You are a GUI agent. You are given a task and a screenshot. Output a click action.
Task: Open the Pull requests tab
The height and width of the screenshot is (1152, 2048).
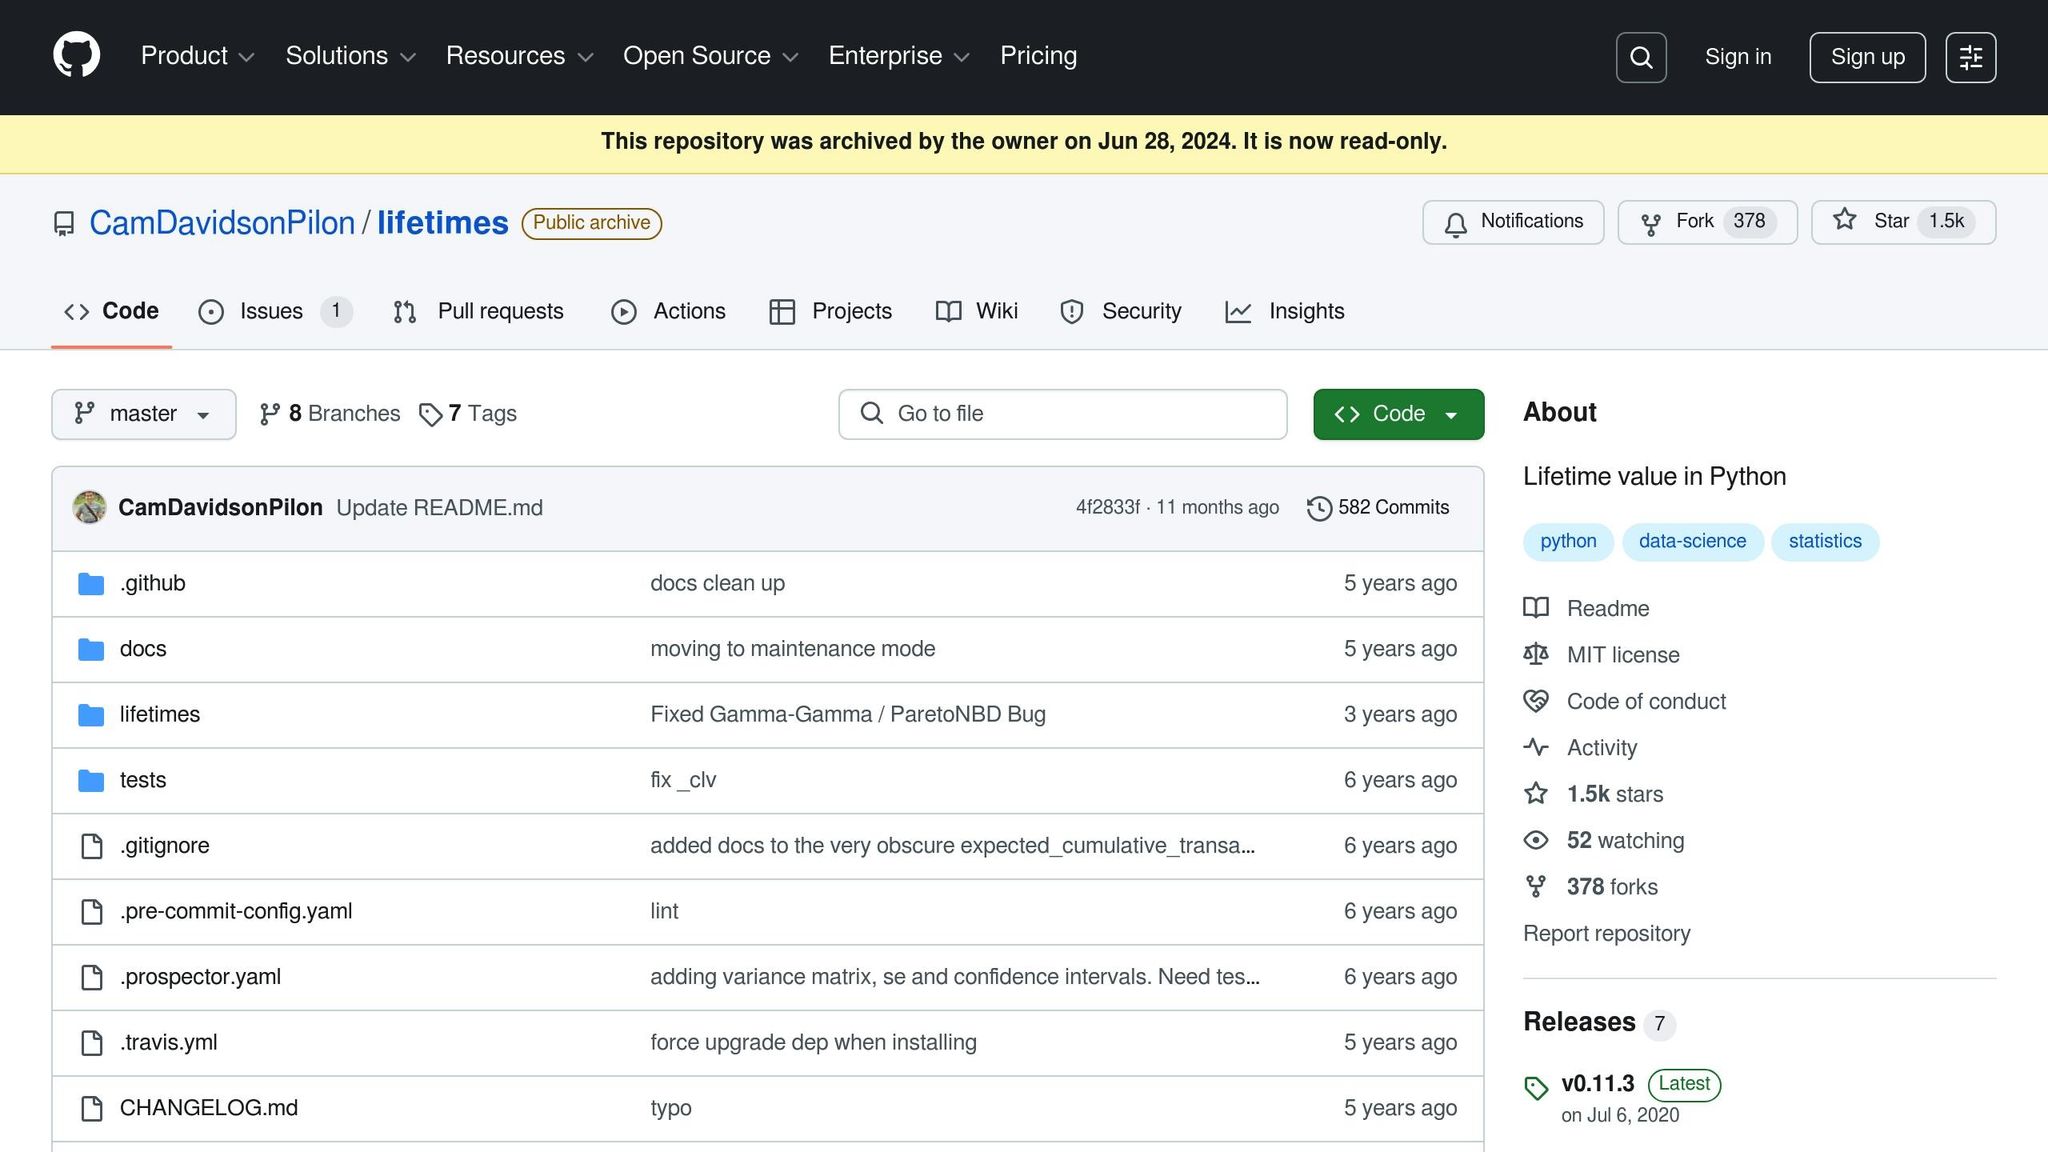coord(478,311)
